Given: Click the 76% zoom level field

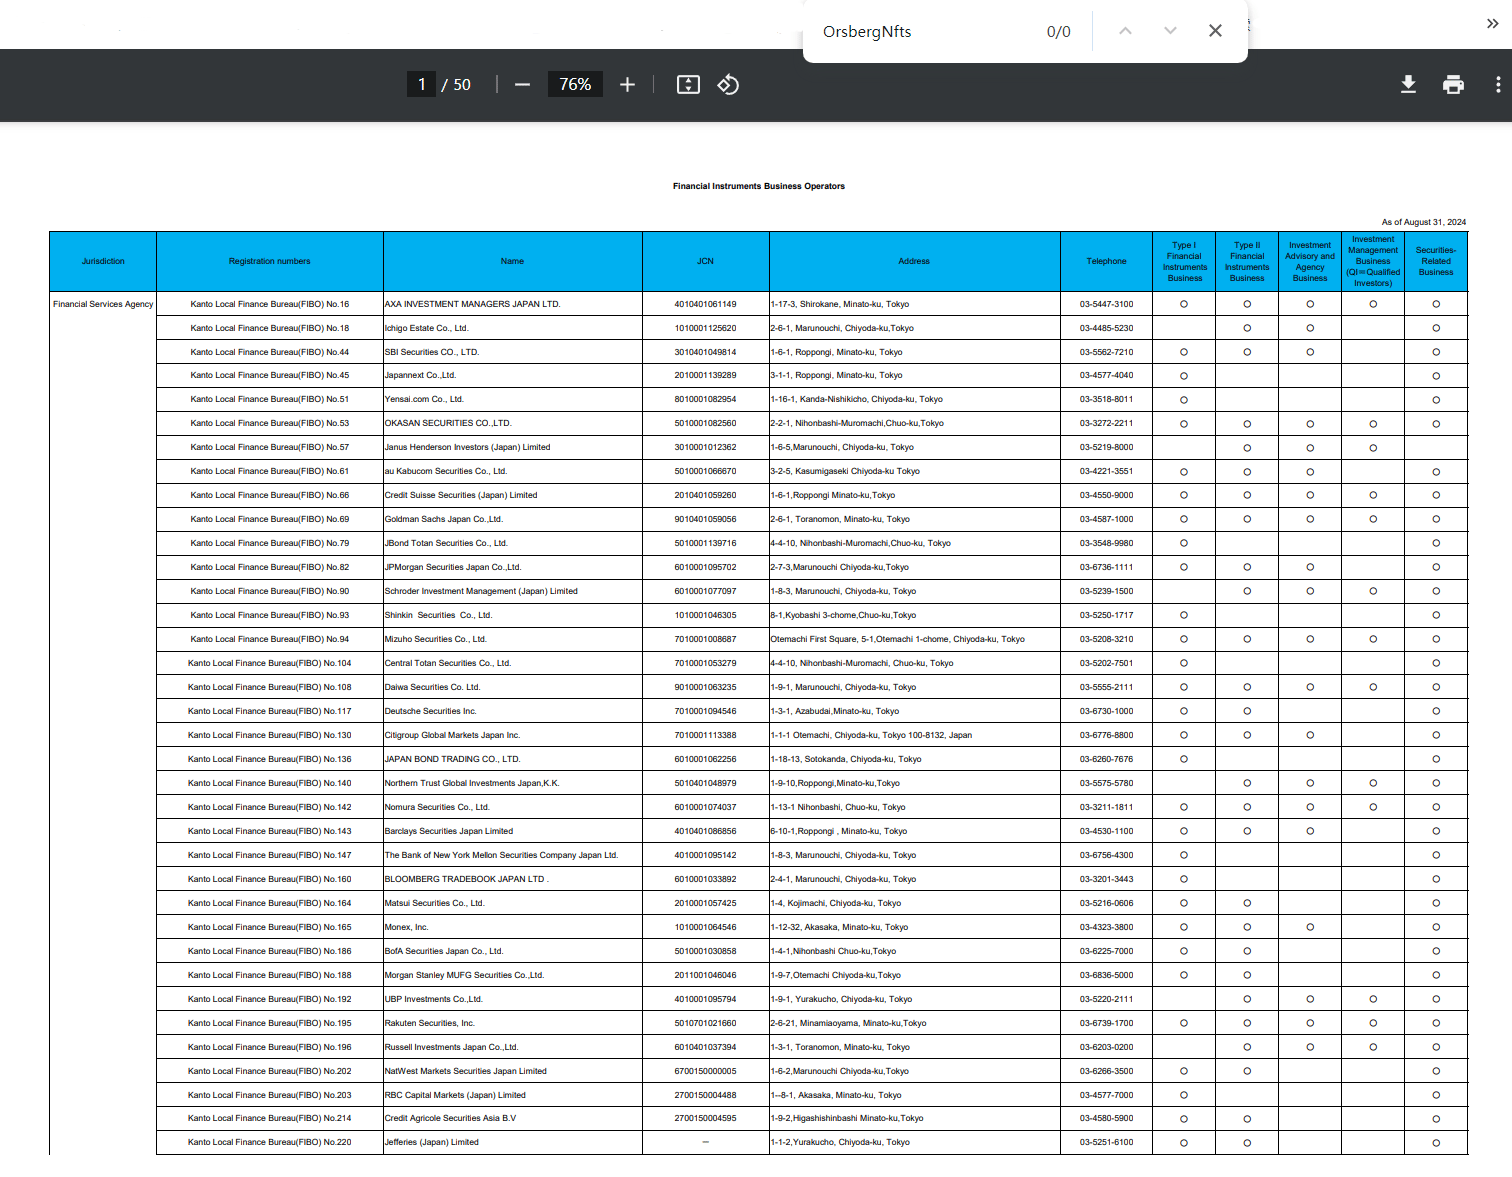Looking at the screenshot, I should [575, 85].
